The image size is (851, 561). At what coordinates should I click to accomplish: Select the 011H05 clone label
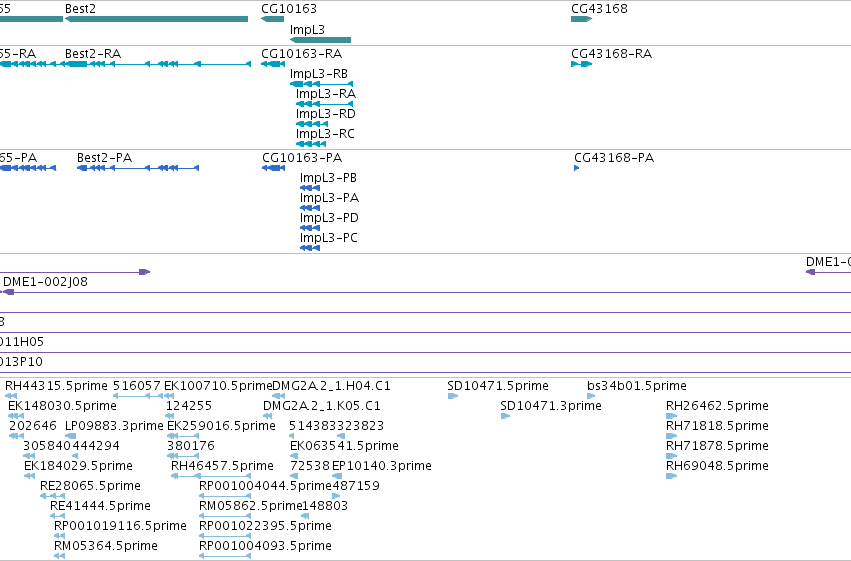click(x=22, y=342)
